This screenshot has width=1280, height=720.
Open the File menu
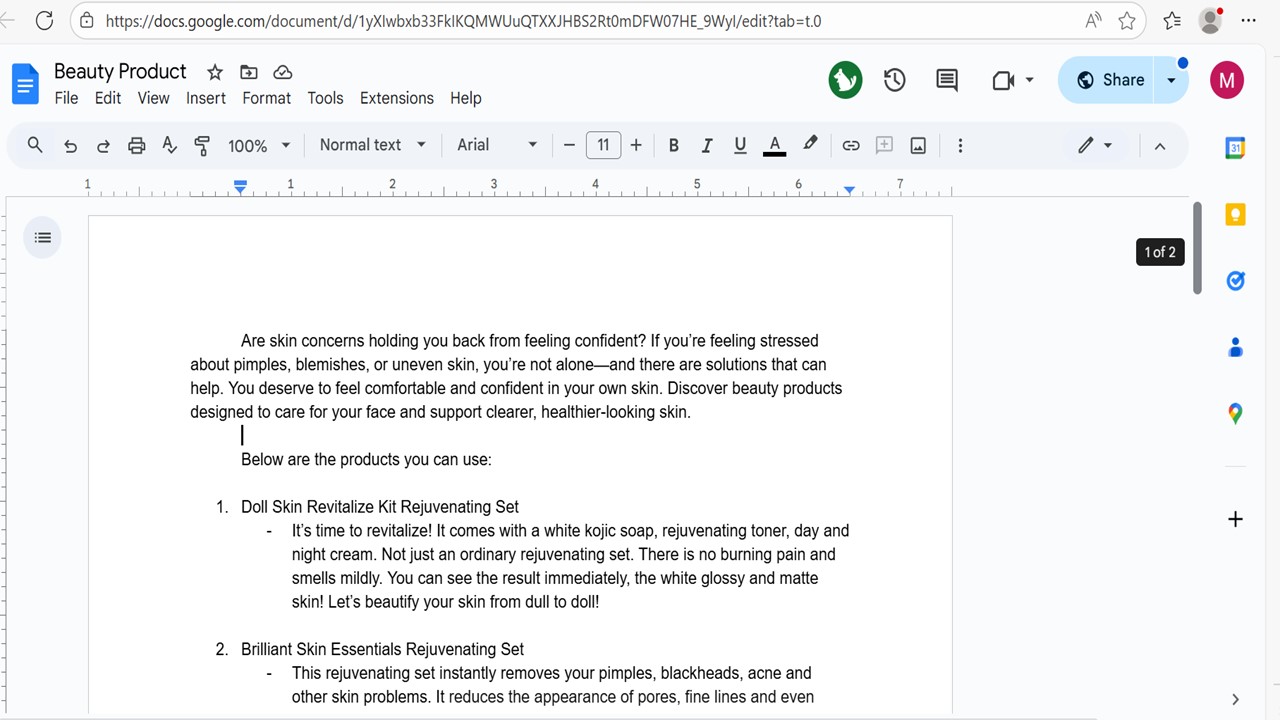pos(66,98)
